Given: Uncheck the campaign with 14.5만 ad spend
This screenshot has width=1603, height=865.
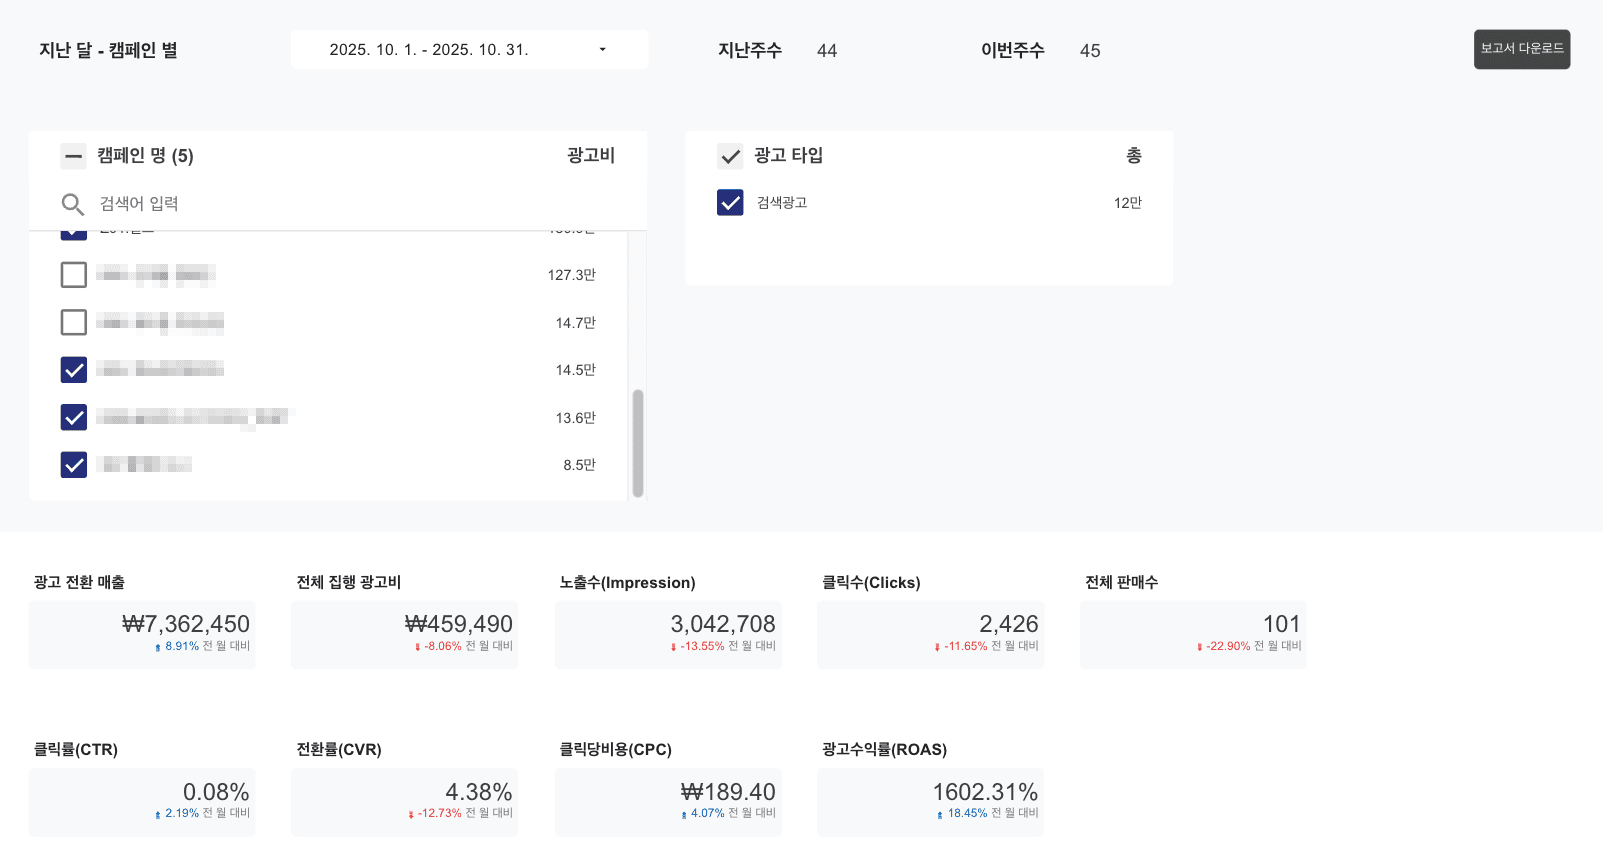Looking at the screenshot, I should click(x=74, y=370).
